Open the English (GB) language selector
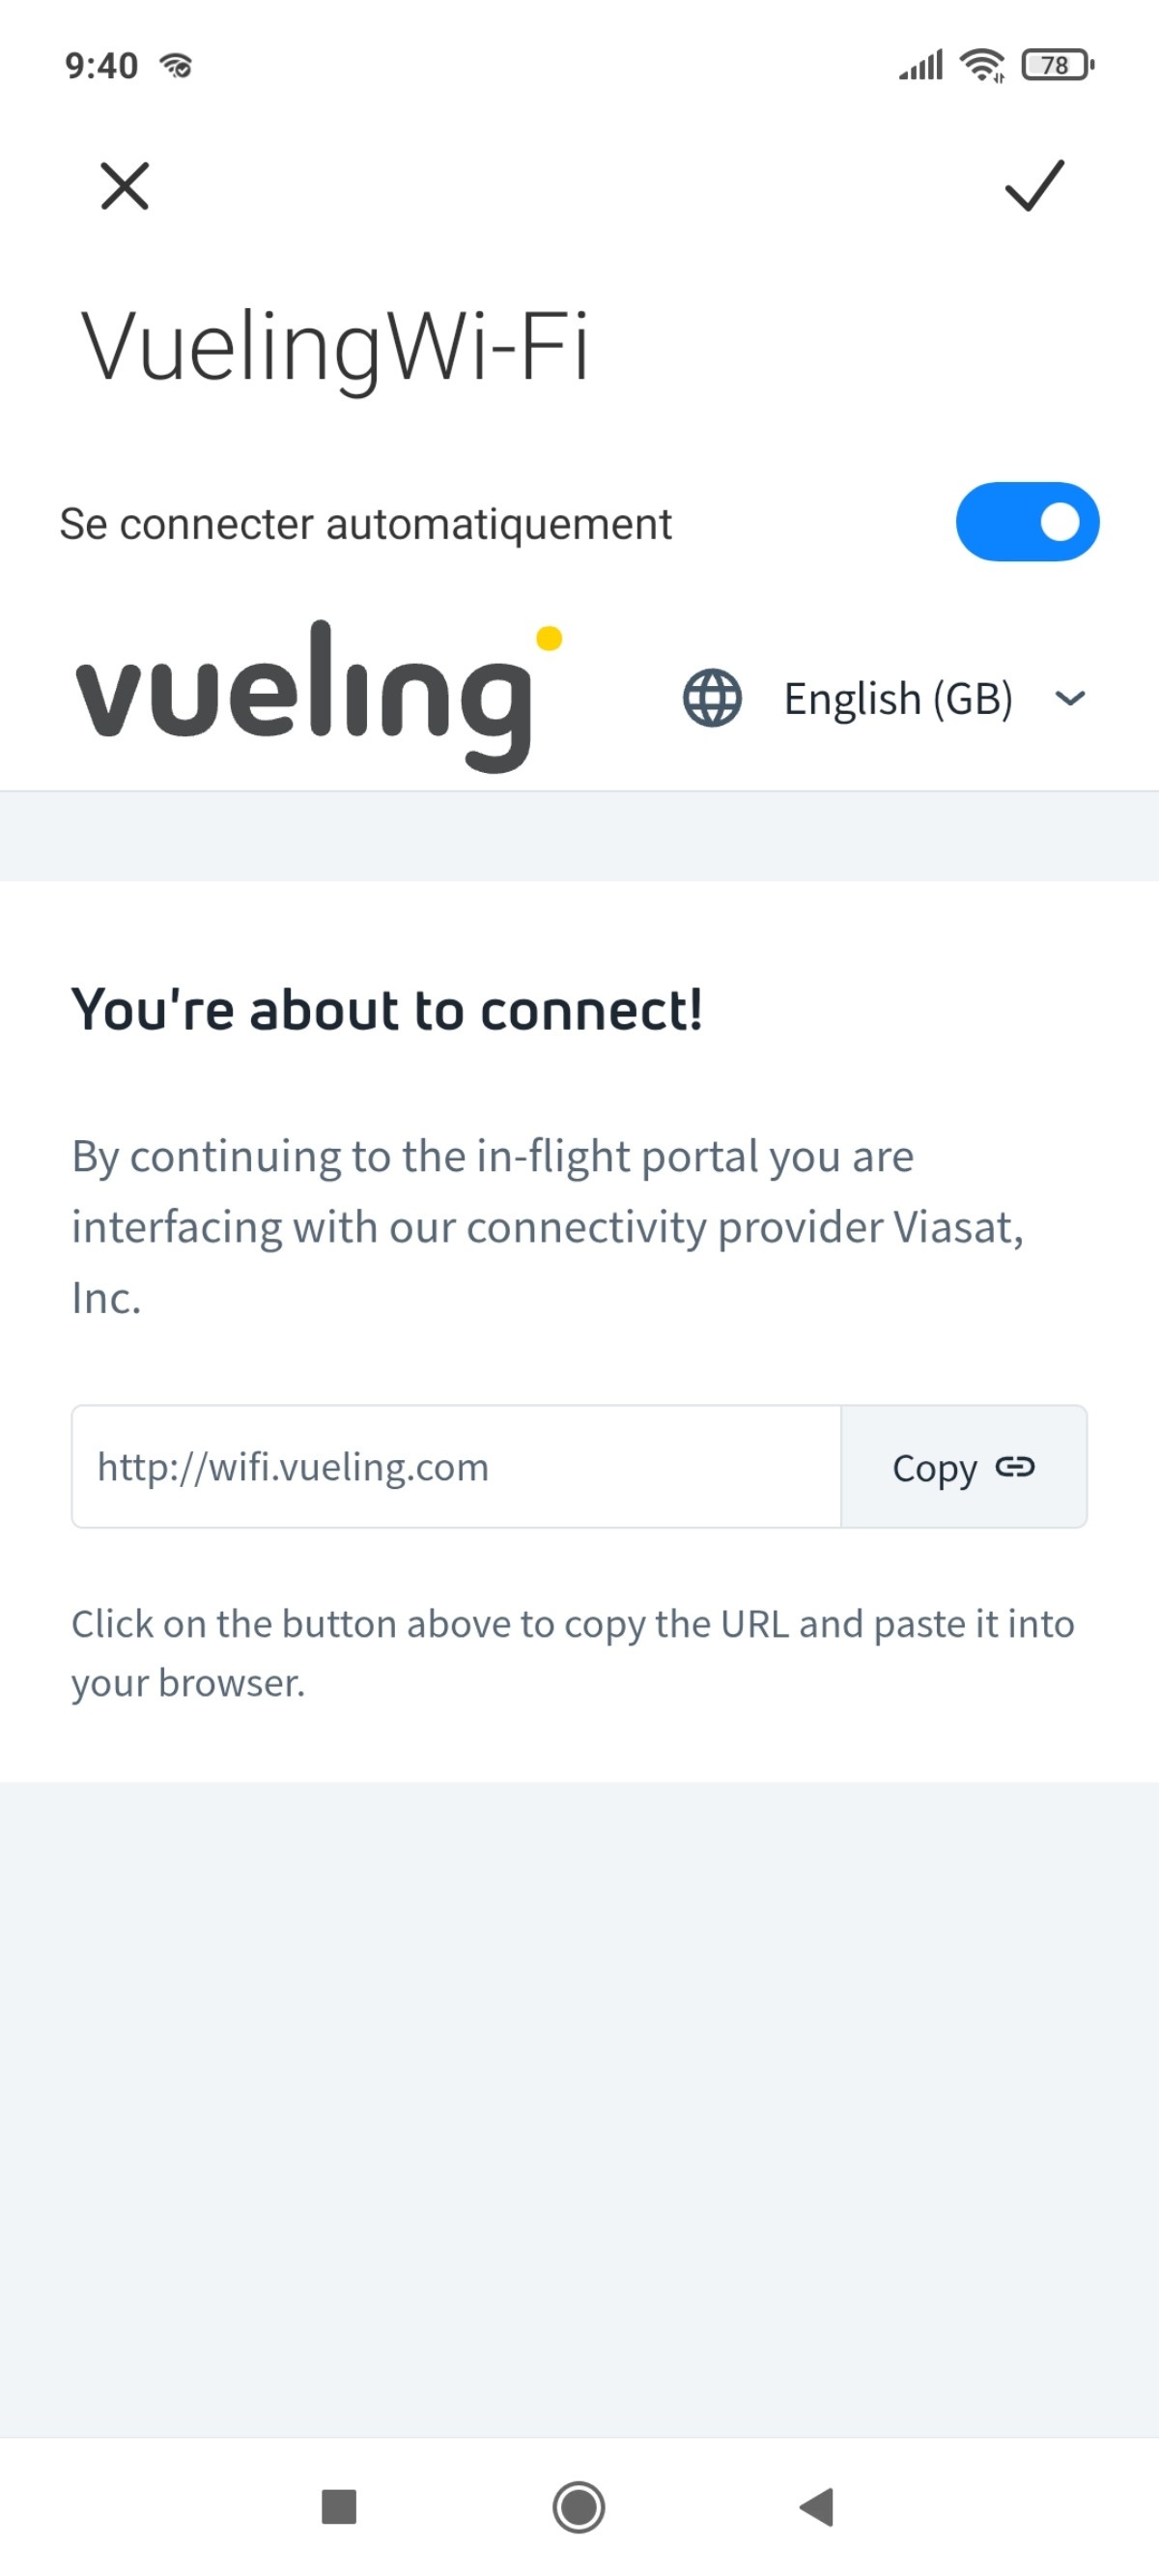This screenshot has height=2576, width=1159. 897,698
